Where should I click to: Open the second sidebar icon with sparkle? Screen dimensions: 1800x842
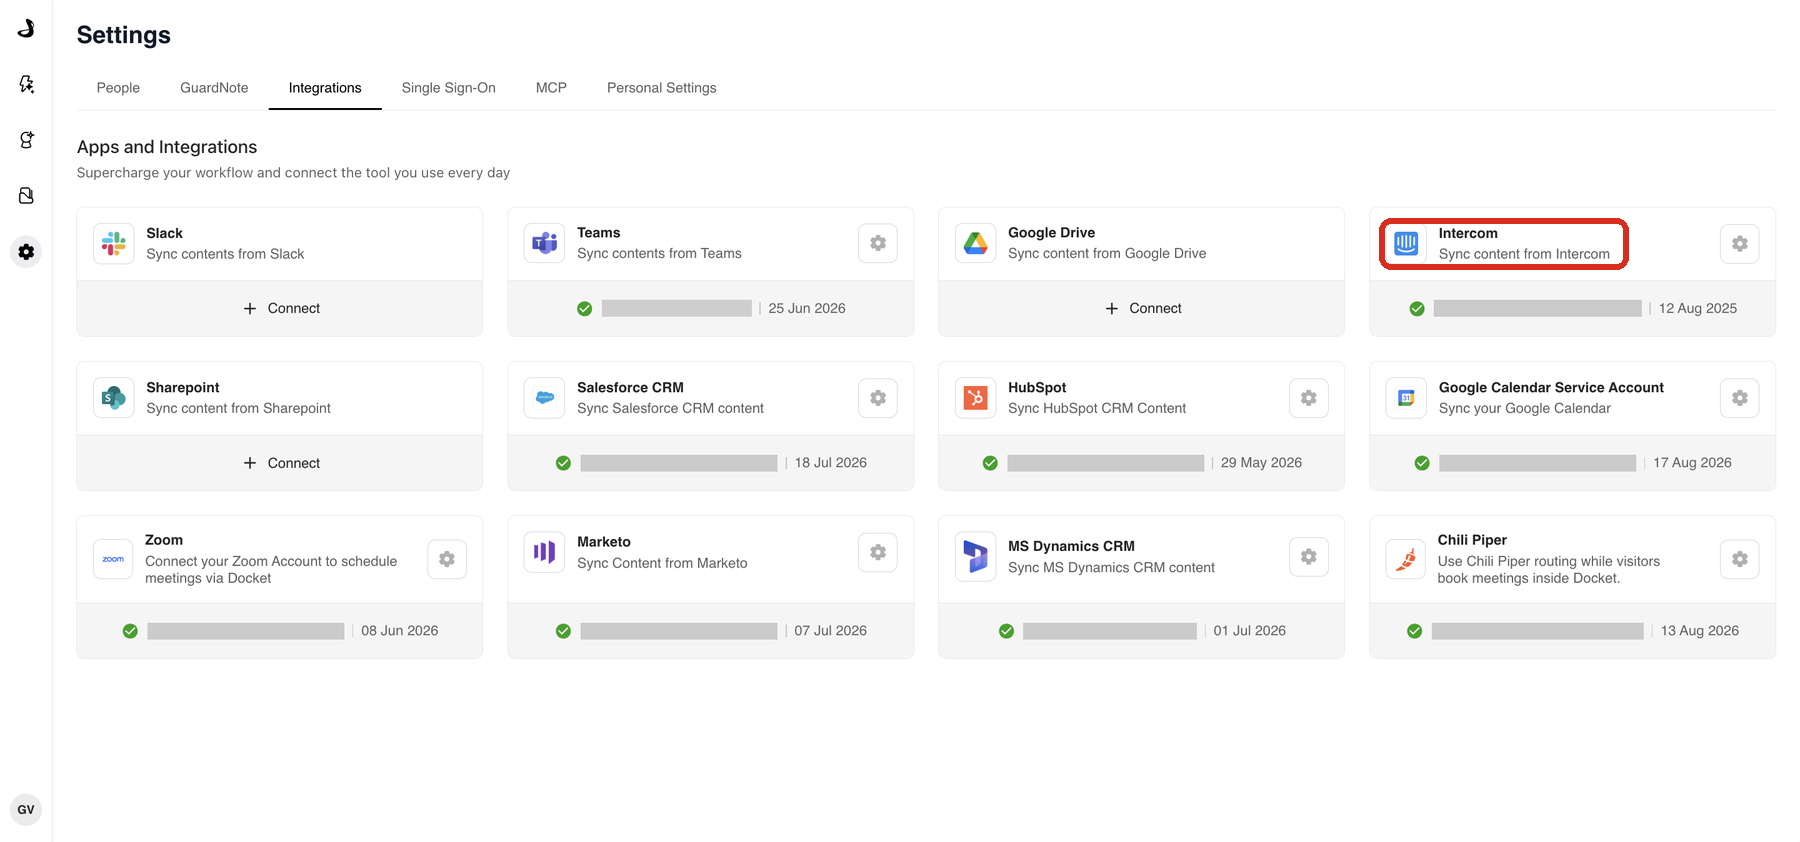click(26, 84)
